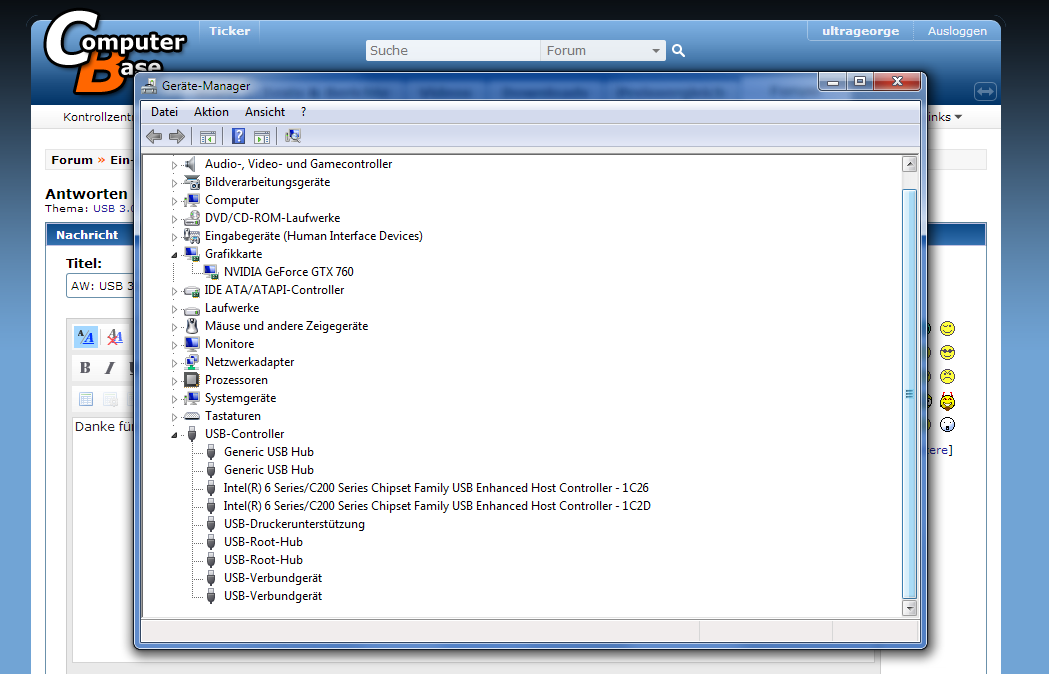Viewport: 1049px width, 674px height.
Task: Click the Netzwerkadapter icon
Action: click(191, 361)
